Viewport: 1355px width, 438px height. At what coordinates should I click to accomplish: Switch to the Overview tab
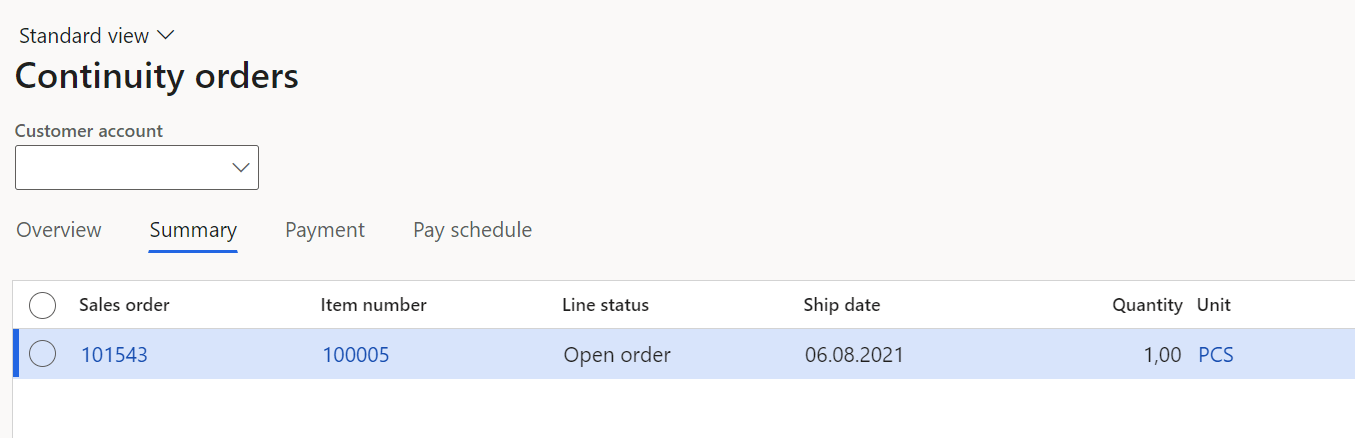tap(59, 230)
